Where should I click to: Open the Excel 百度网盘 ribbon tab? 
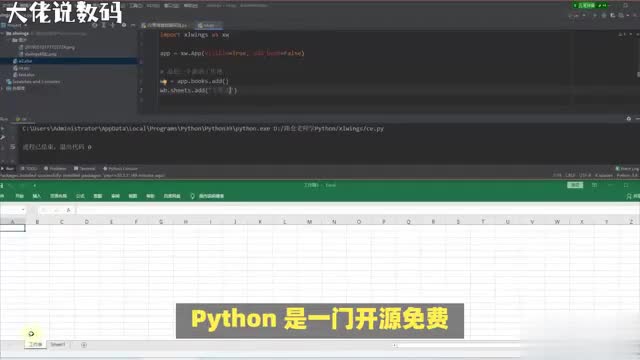172,196
